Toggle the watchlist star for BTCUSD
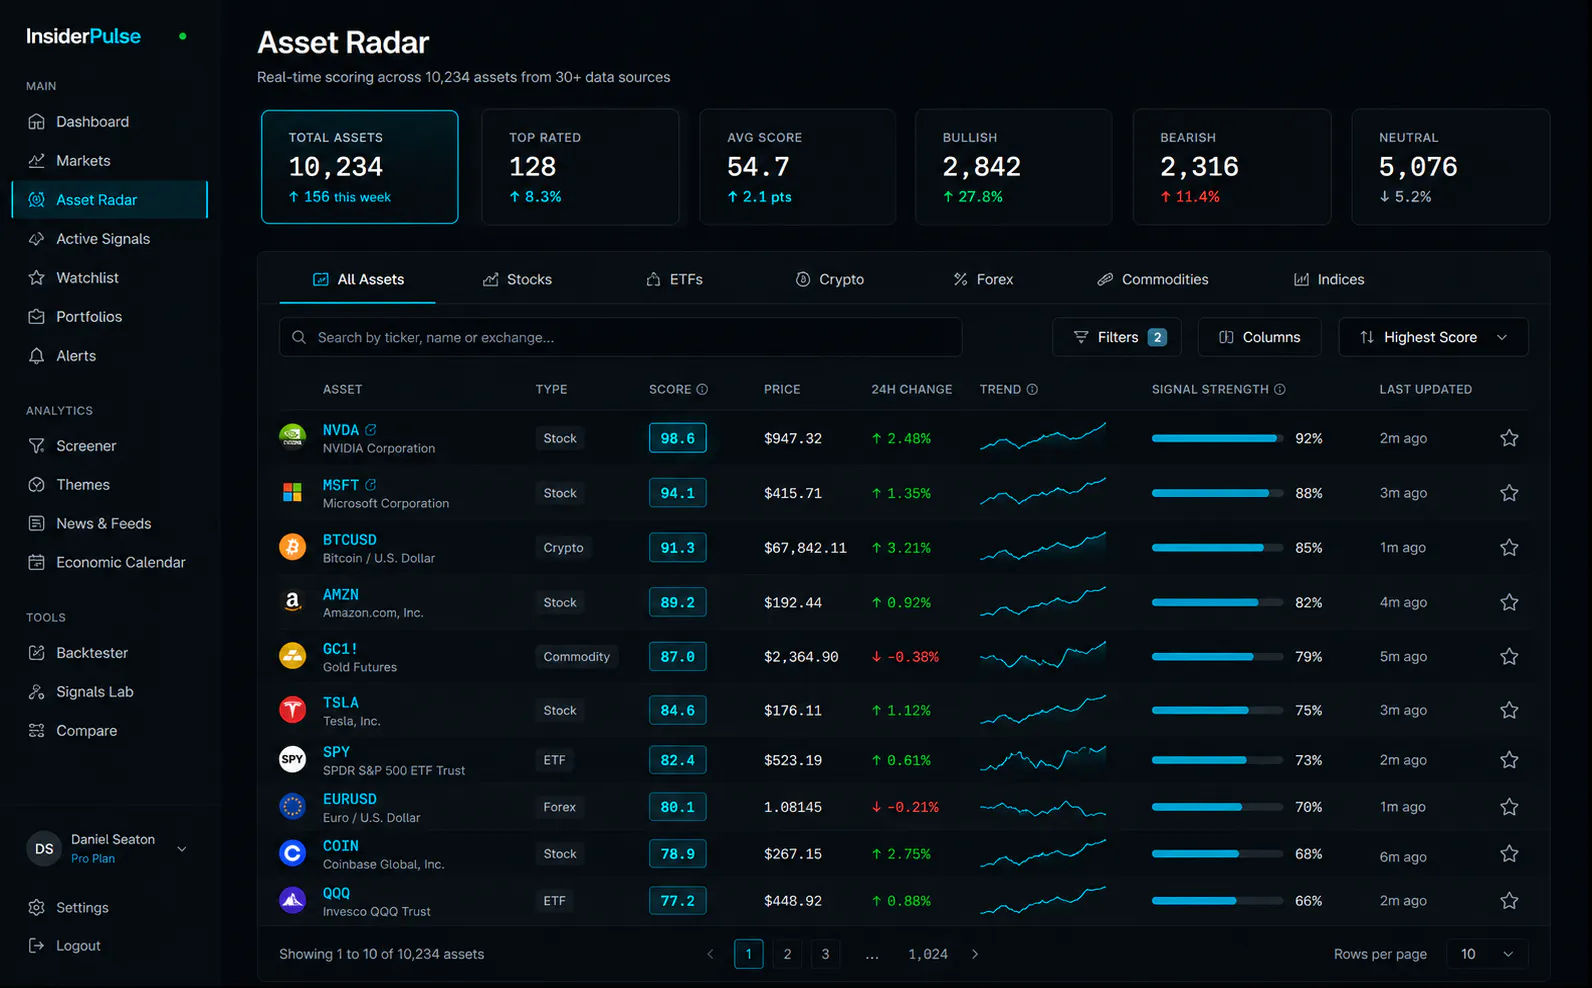The width and height of the screenshot is (1592, 988). tap(1509, 548)
